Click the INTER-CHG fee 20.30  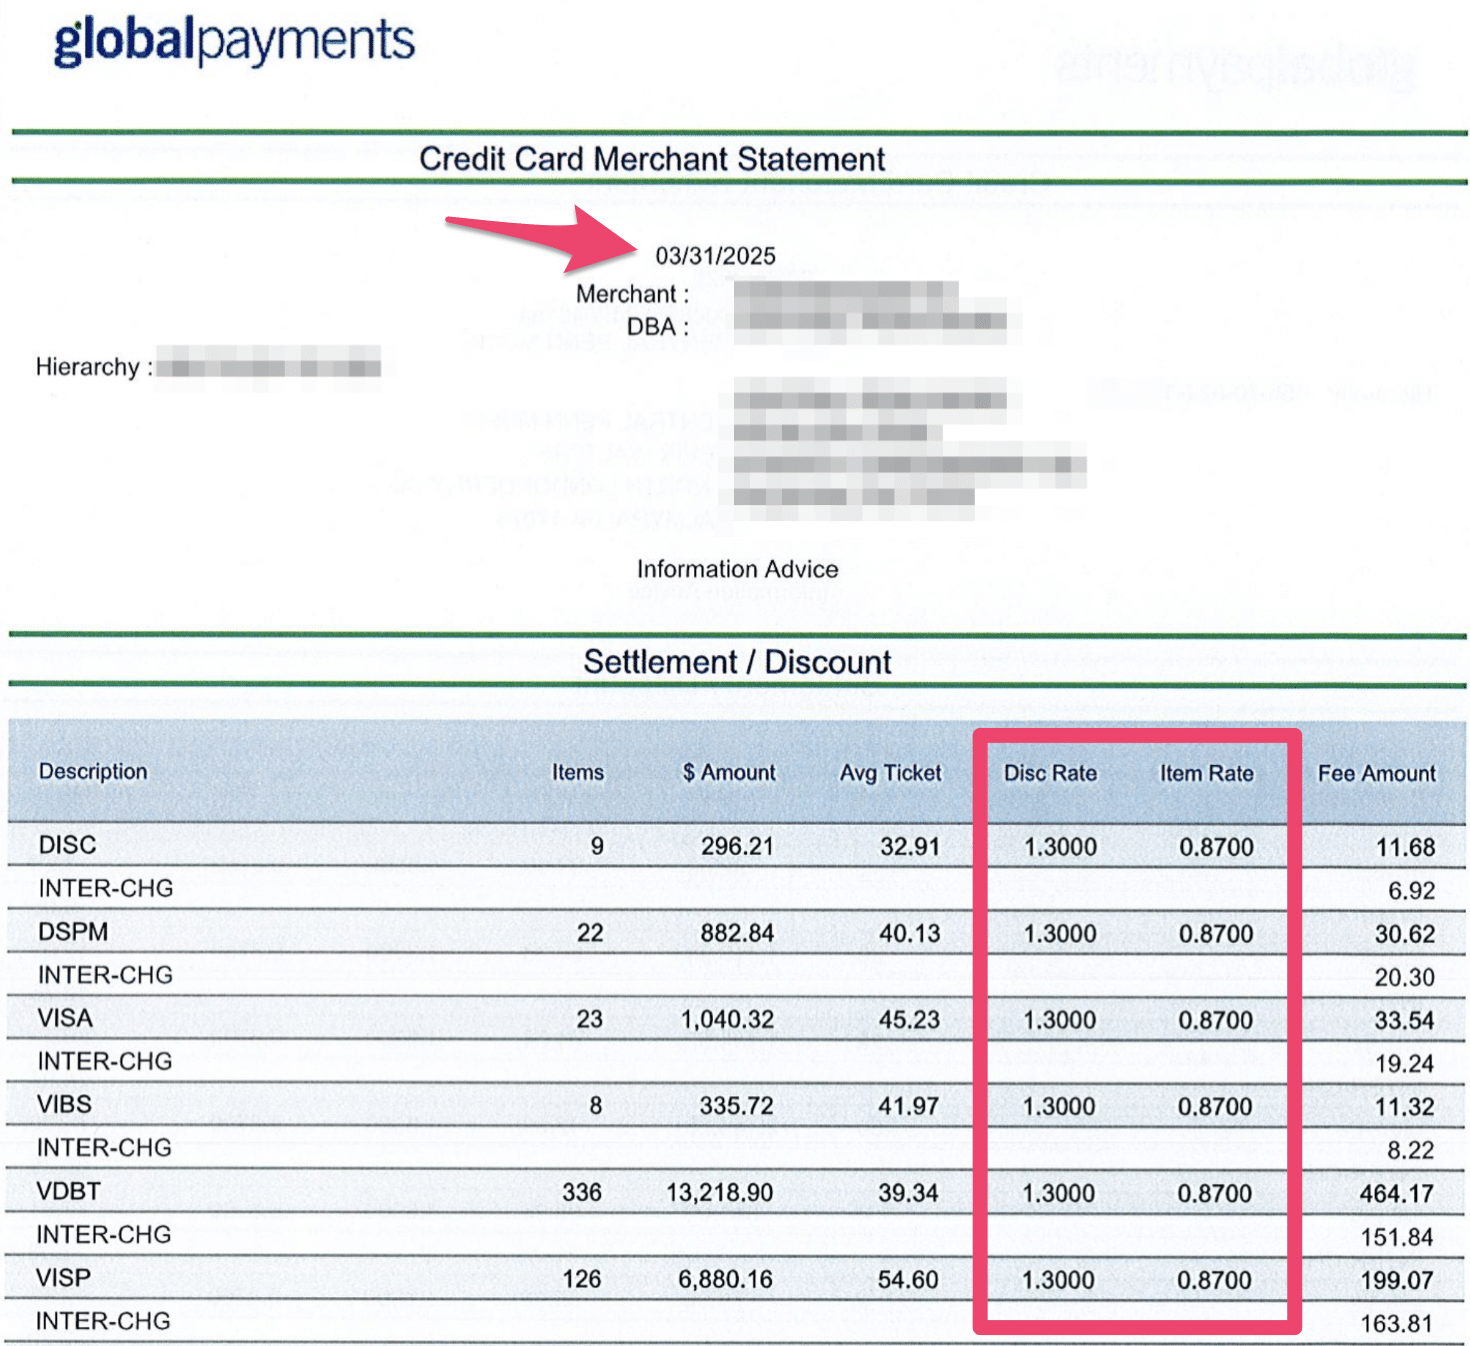click(1404, 977)
